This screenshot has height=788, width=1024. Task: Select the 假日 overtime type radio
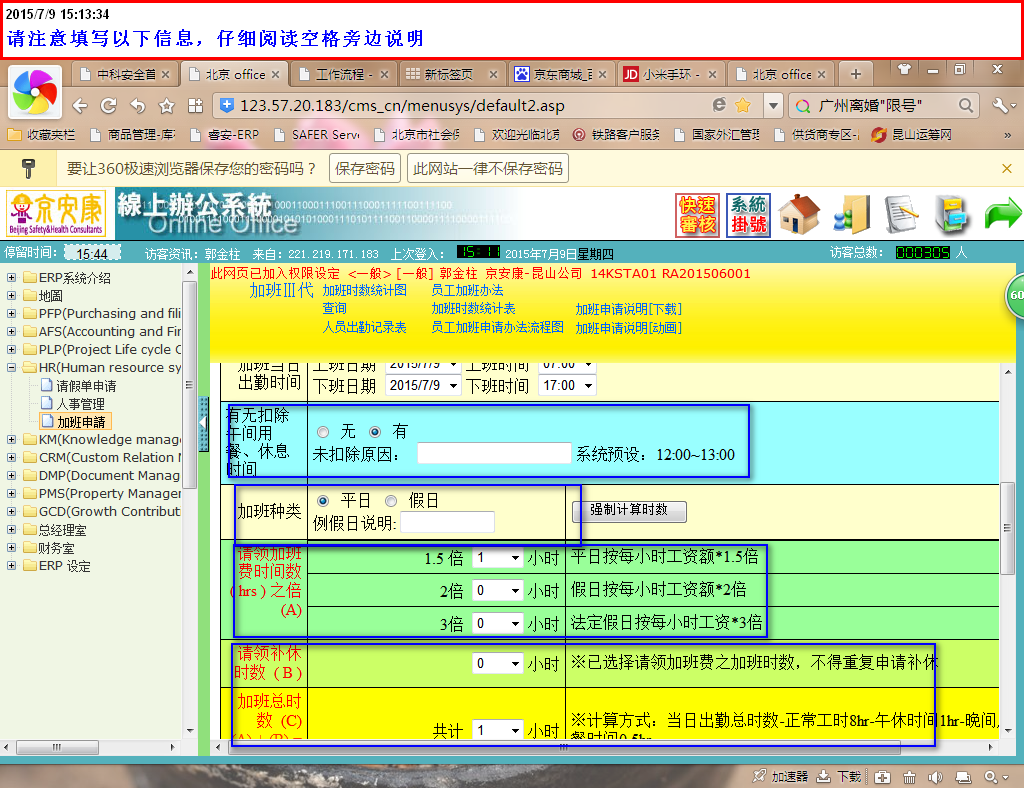[391, 500]
